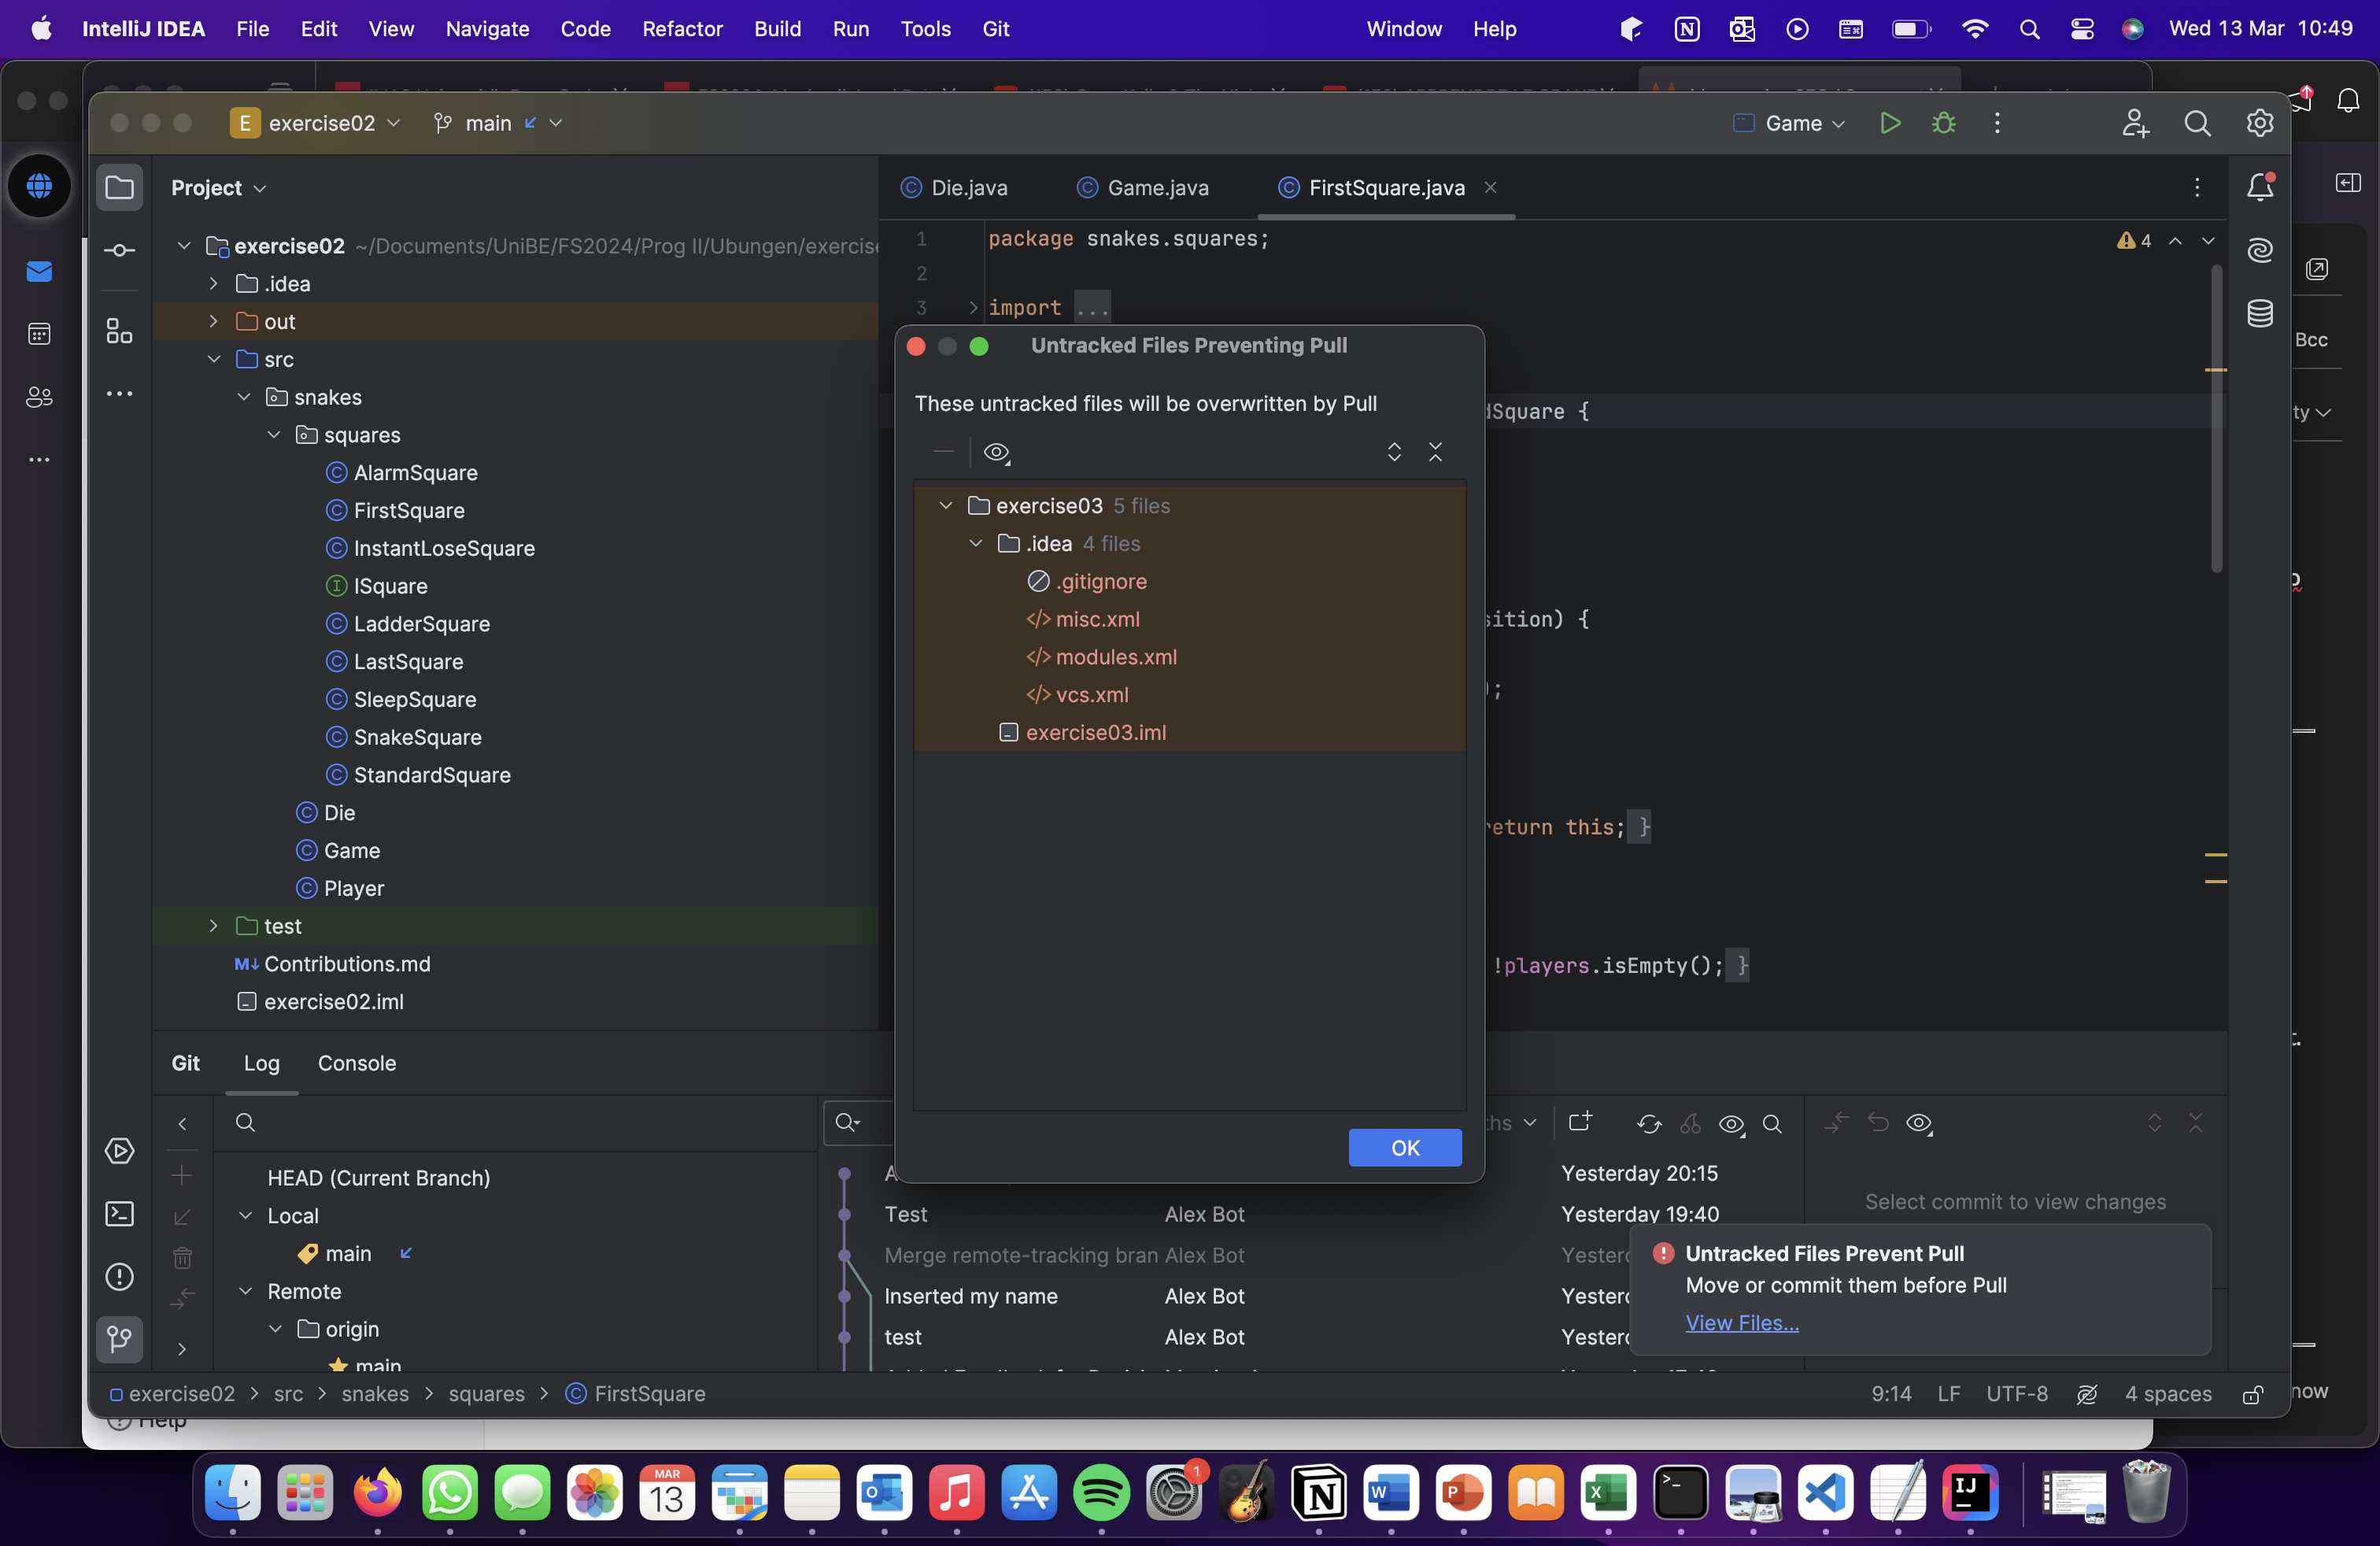Open the Structure tool window icon
The height and width of the screenshot is (1546, 2380).
point(119,331)
